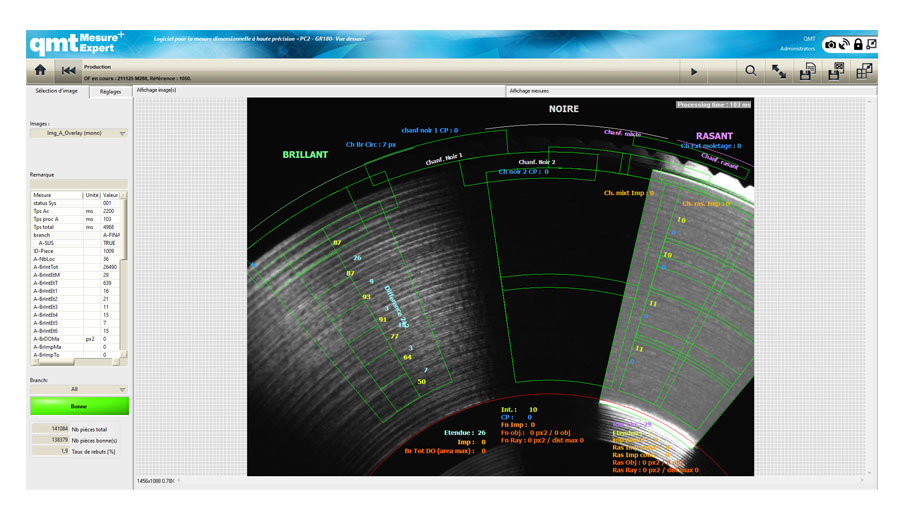
Task: Click into the Remarque text field
Action: [79, 182]
